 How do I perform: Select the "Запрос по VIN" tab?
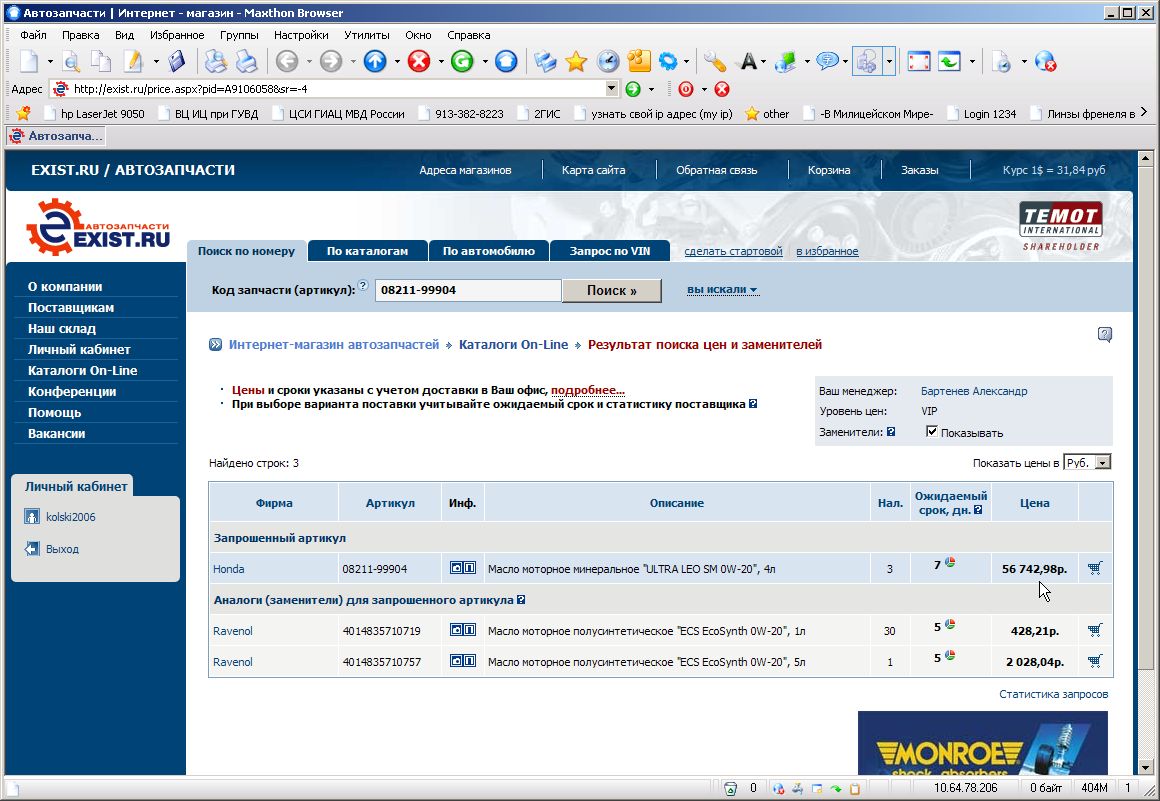(x=610, y=251)
